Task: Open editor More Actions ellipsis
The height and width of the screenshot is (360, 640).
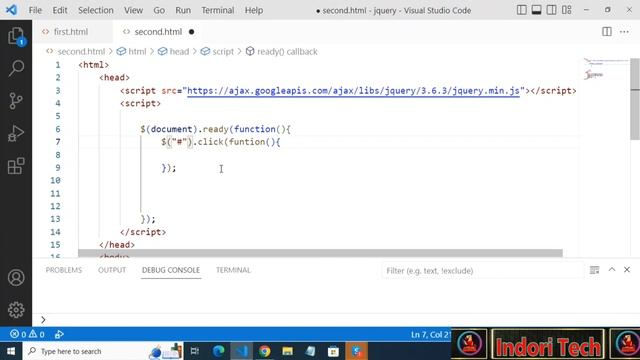Action: click(x=624, y=31)
